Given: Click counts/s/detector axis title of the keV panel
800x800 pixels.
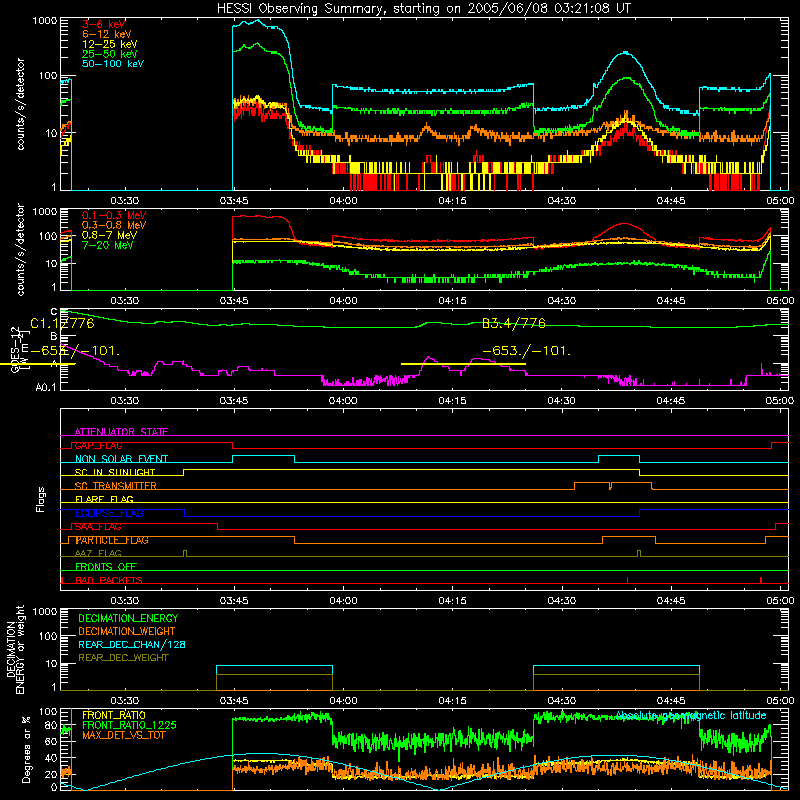Looking at the screenshot, I should pyautogui.click(x=20, y=104).
